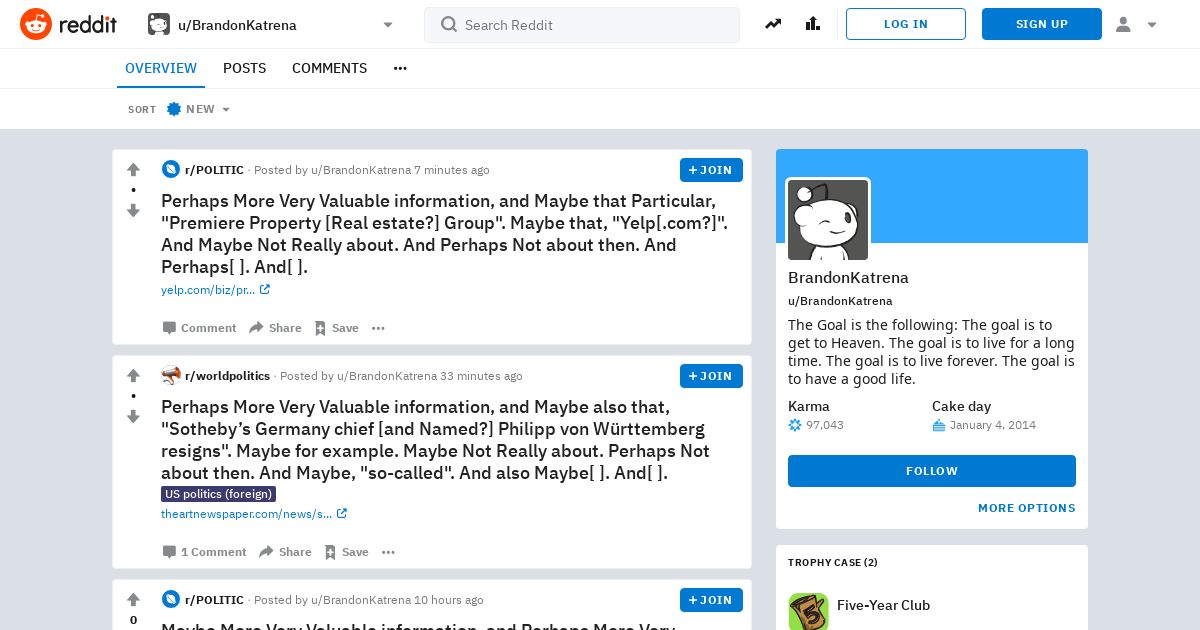Switch to the Comments tab

(329, 68)
